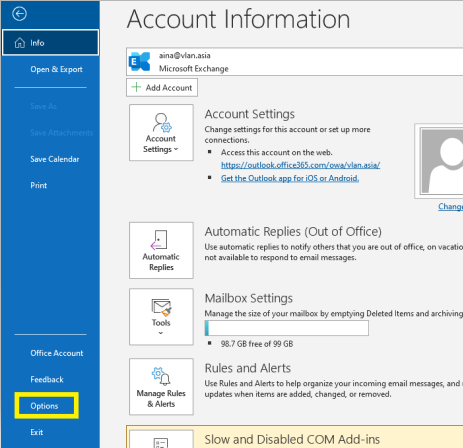Screen dimensions: 463x448
Task: Open Automatic Replies door icon button
Action: coord(159,239)
